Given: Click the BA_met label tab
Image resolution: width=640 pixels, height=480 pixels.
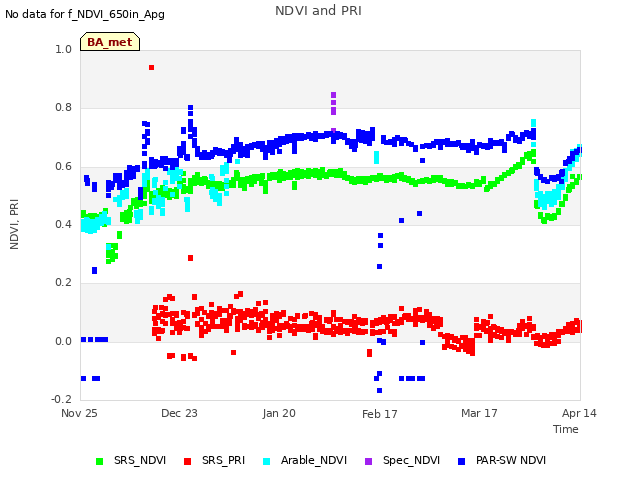Looking at the screenshot, I should 110,42.
